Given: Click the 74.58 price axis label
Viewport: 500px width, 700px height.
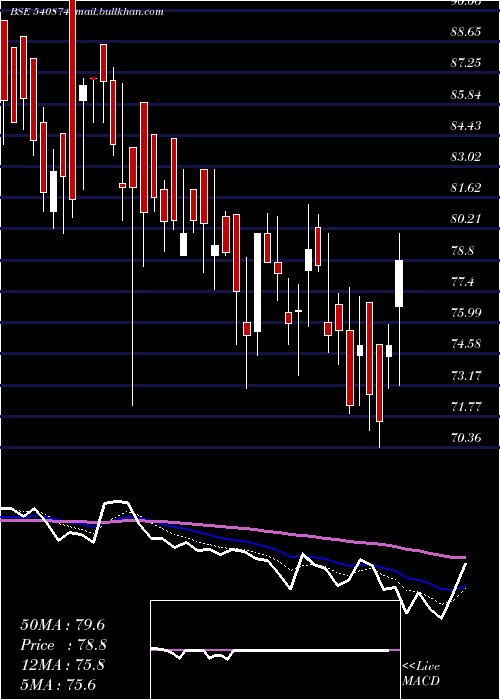Looking at the screenshot, I should 466,344.
